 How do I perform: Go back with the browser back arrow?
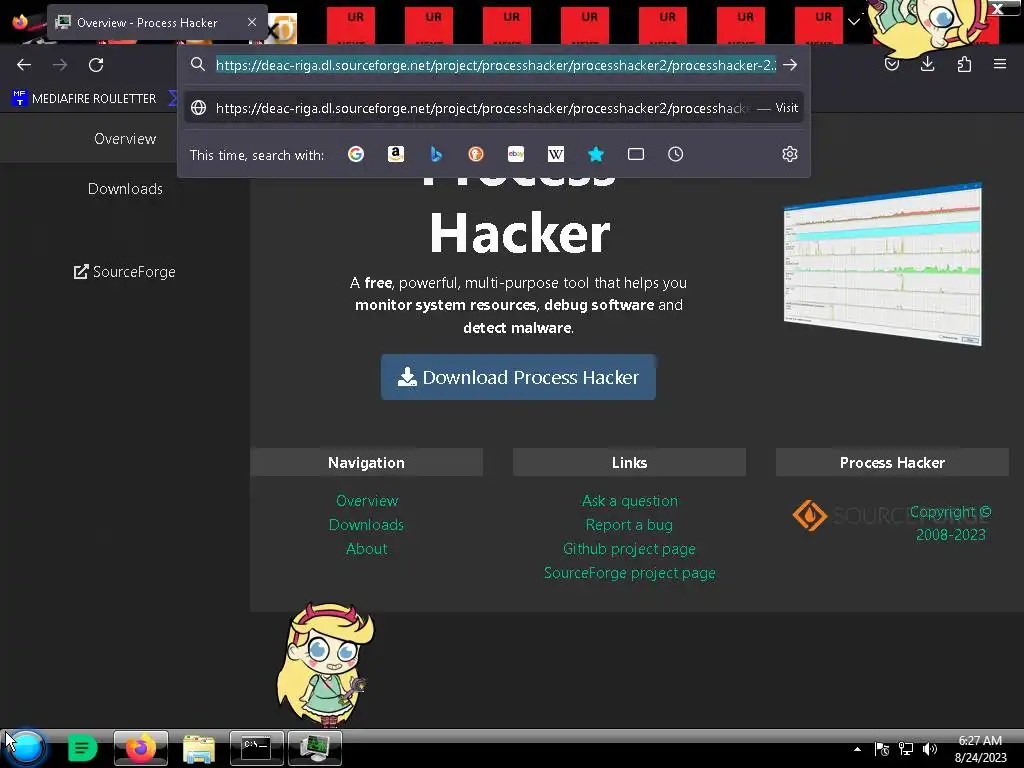coord(24,65)
